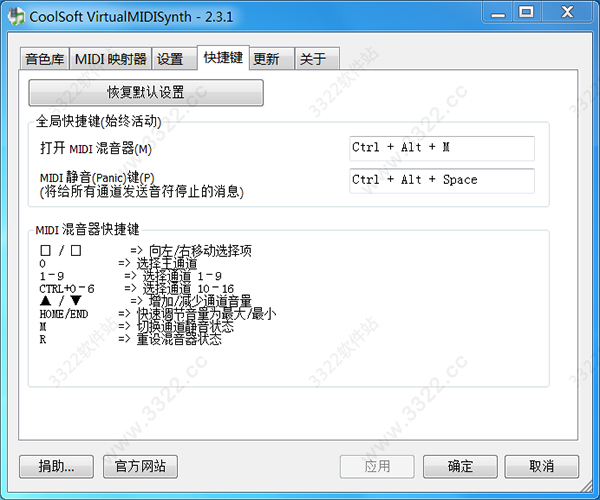
Task: Click the MIDI 静音(Panic)键(P) label
Action: pos(97,178)
